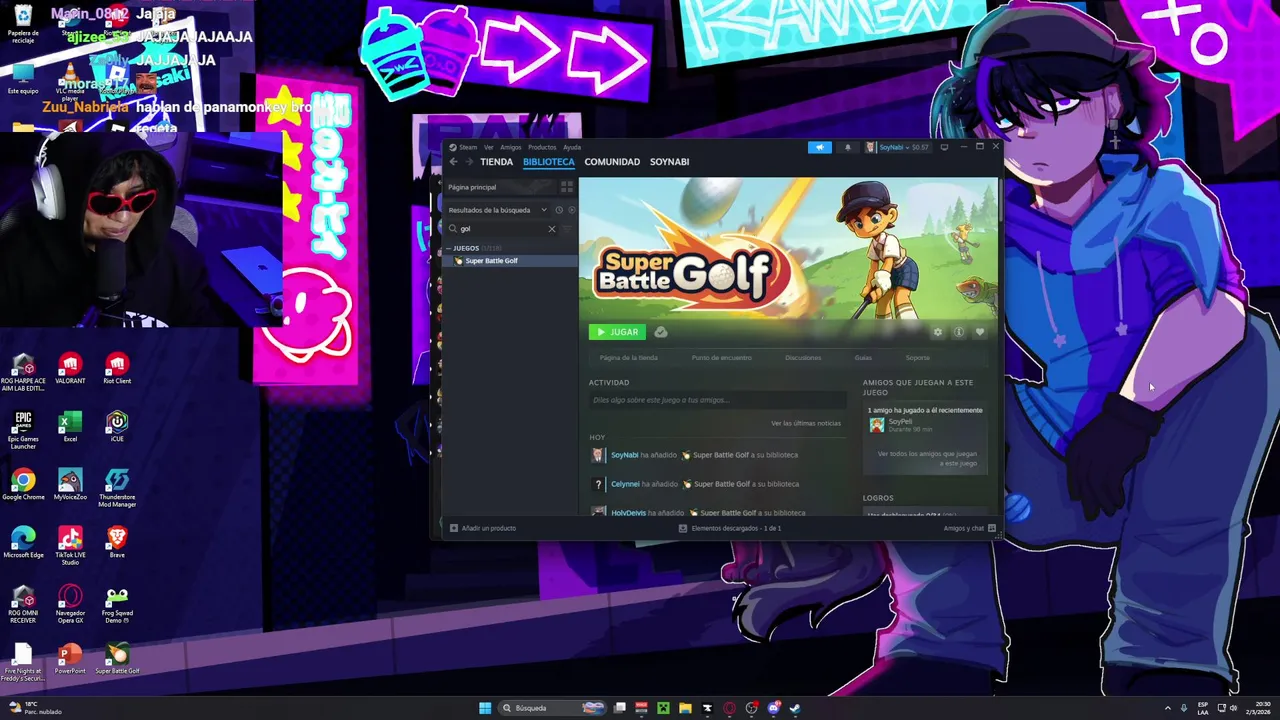Switch to TIENDA tab
The width and height of the screenshot is (1280, 720).
click(x=496, y=162)
